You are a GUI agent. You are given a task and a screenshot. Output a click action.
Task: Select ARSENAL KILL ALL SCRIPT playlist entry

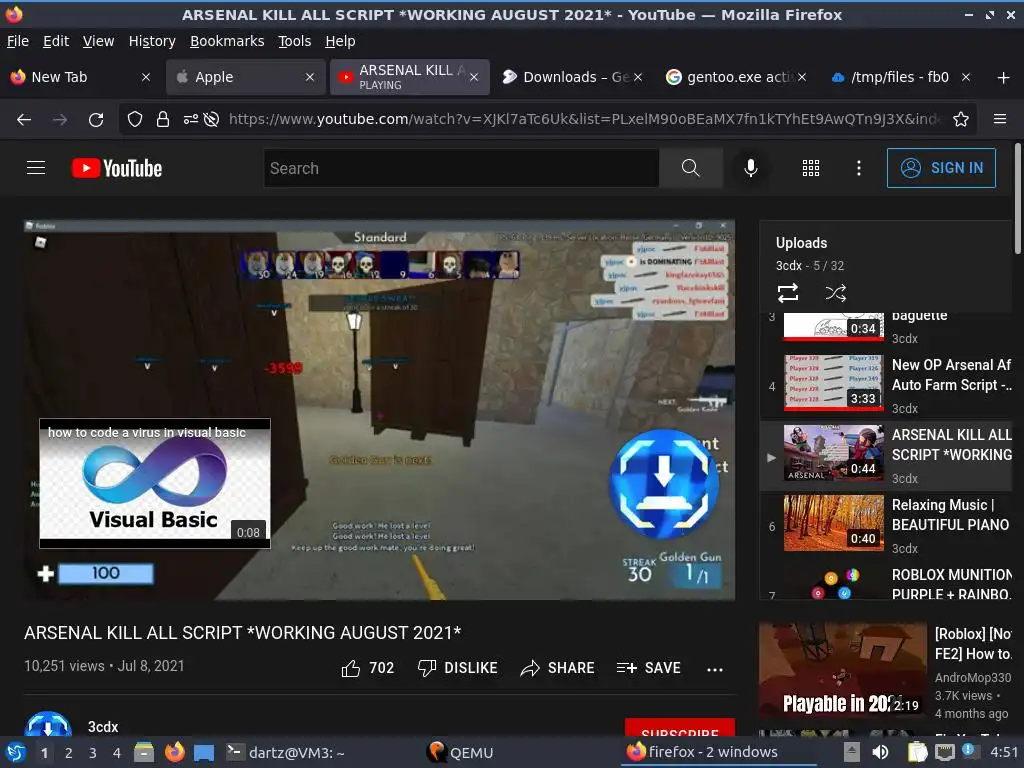click(887, 456)
